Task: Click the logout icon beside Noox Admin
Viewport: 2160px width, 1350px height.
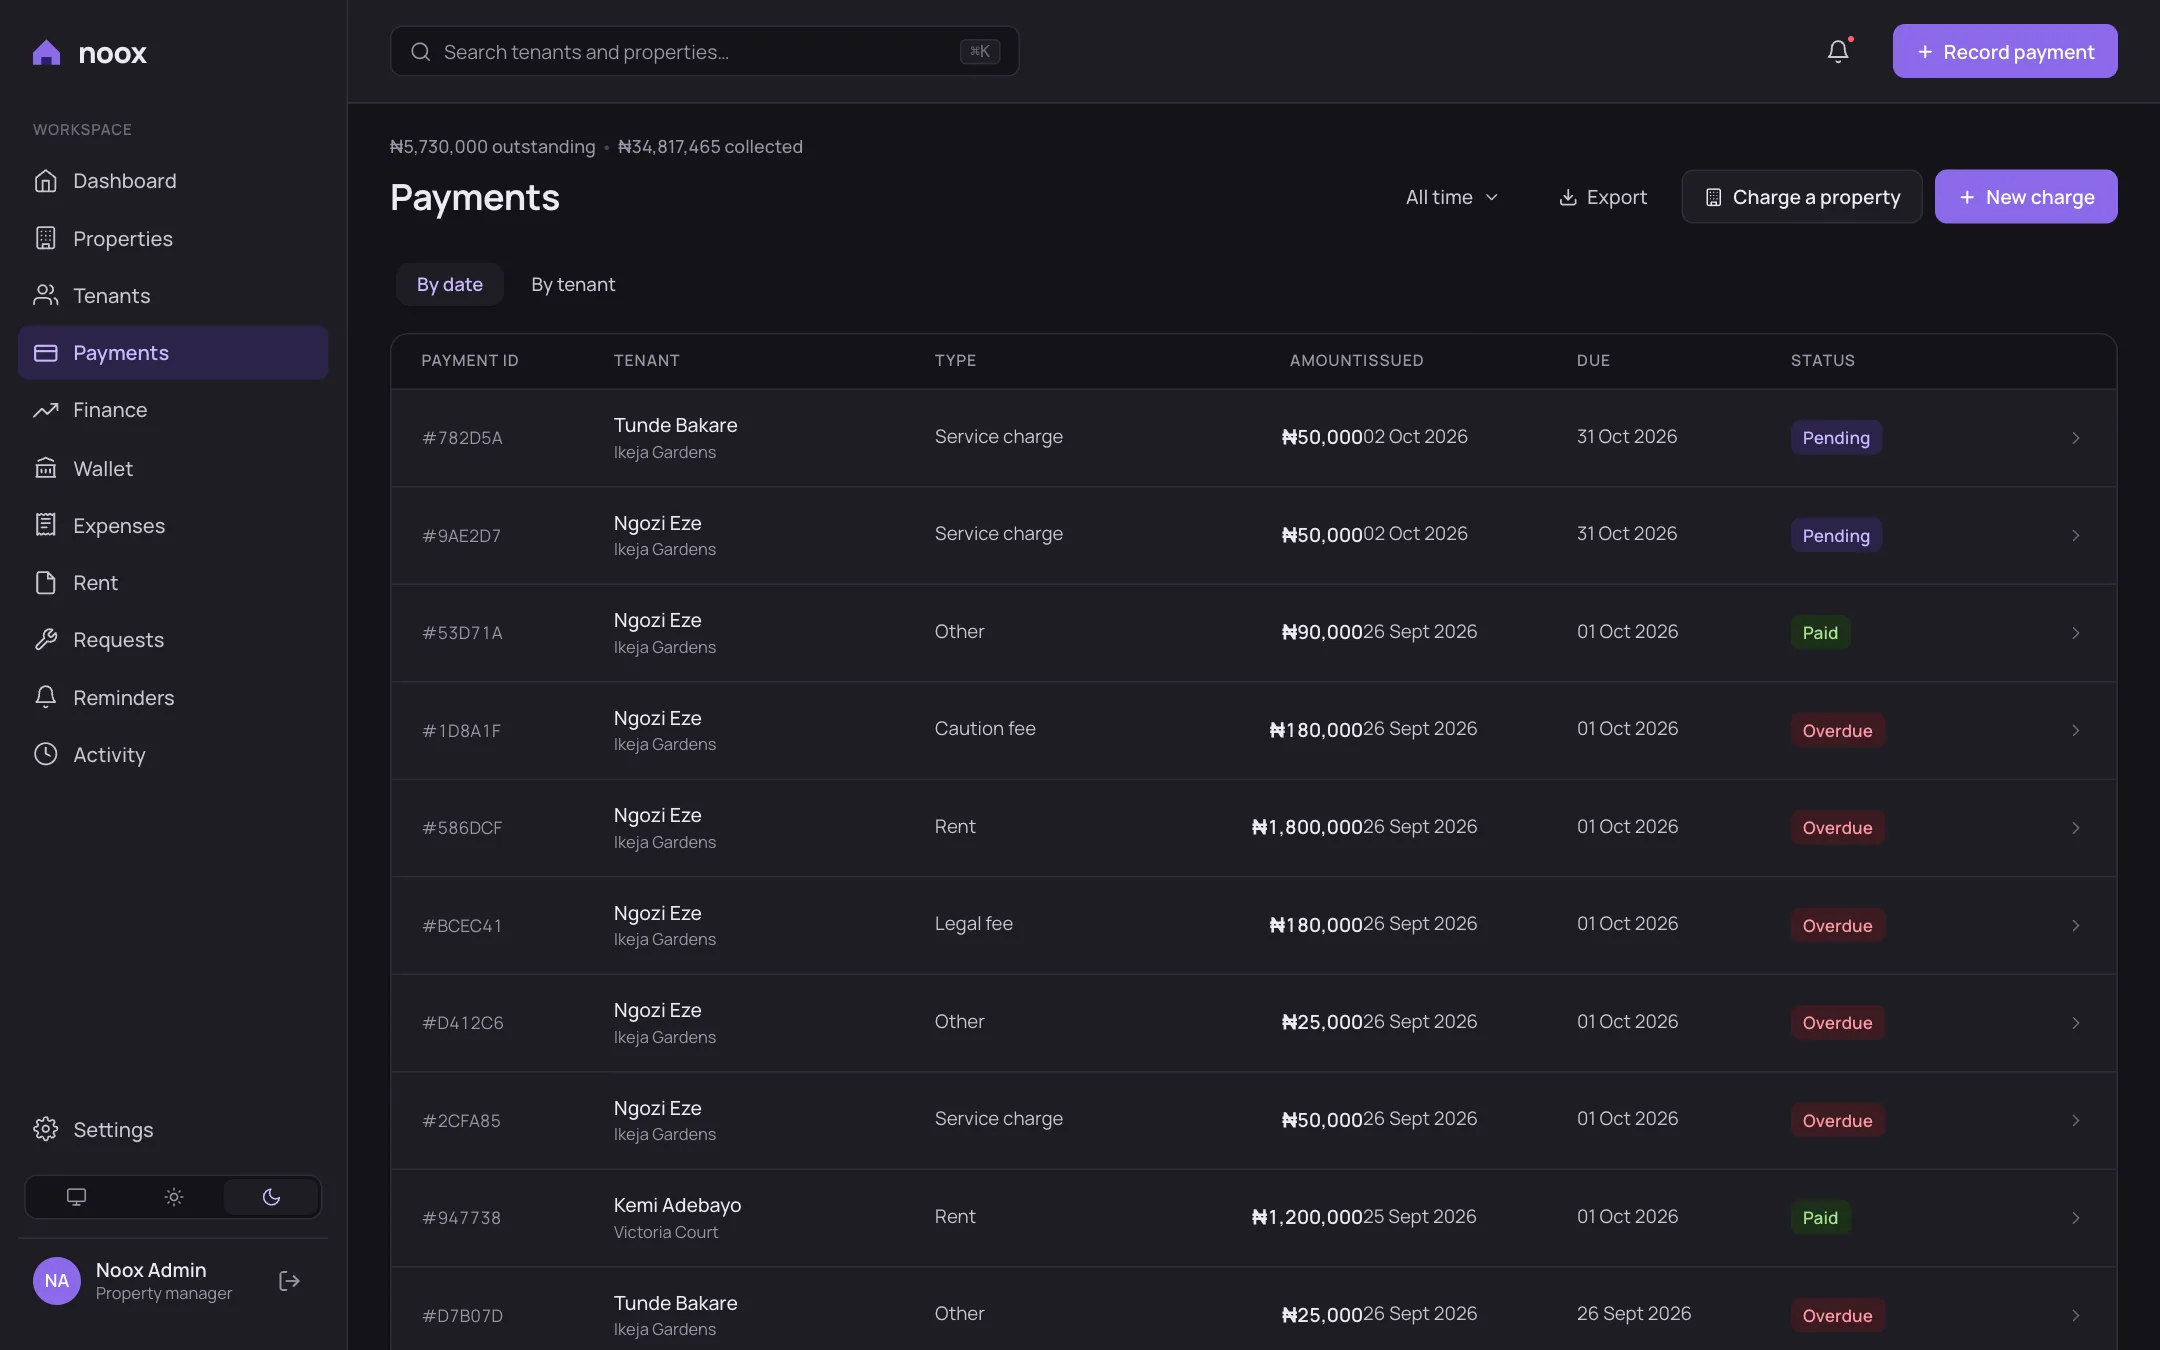Action: click(x=289, y=1281)
